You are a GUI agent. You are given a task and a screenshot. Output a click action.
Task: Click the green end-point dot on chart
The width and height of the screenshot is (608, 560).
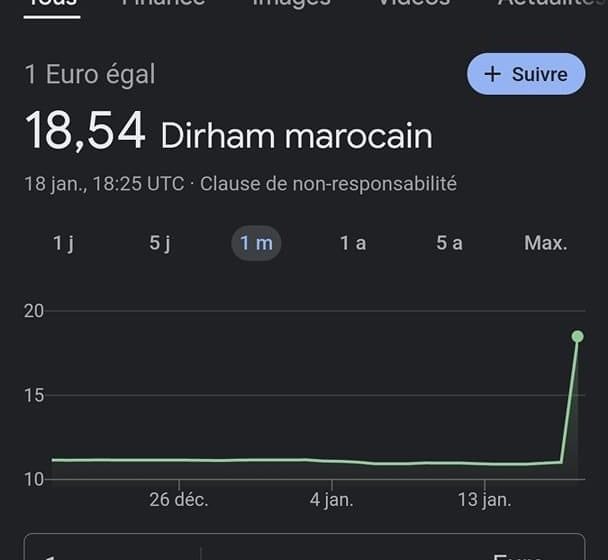point(577,336)
